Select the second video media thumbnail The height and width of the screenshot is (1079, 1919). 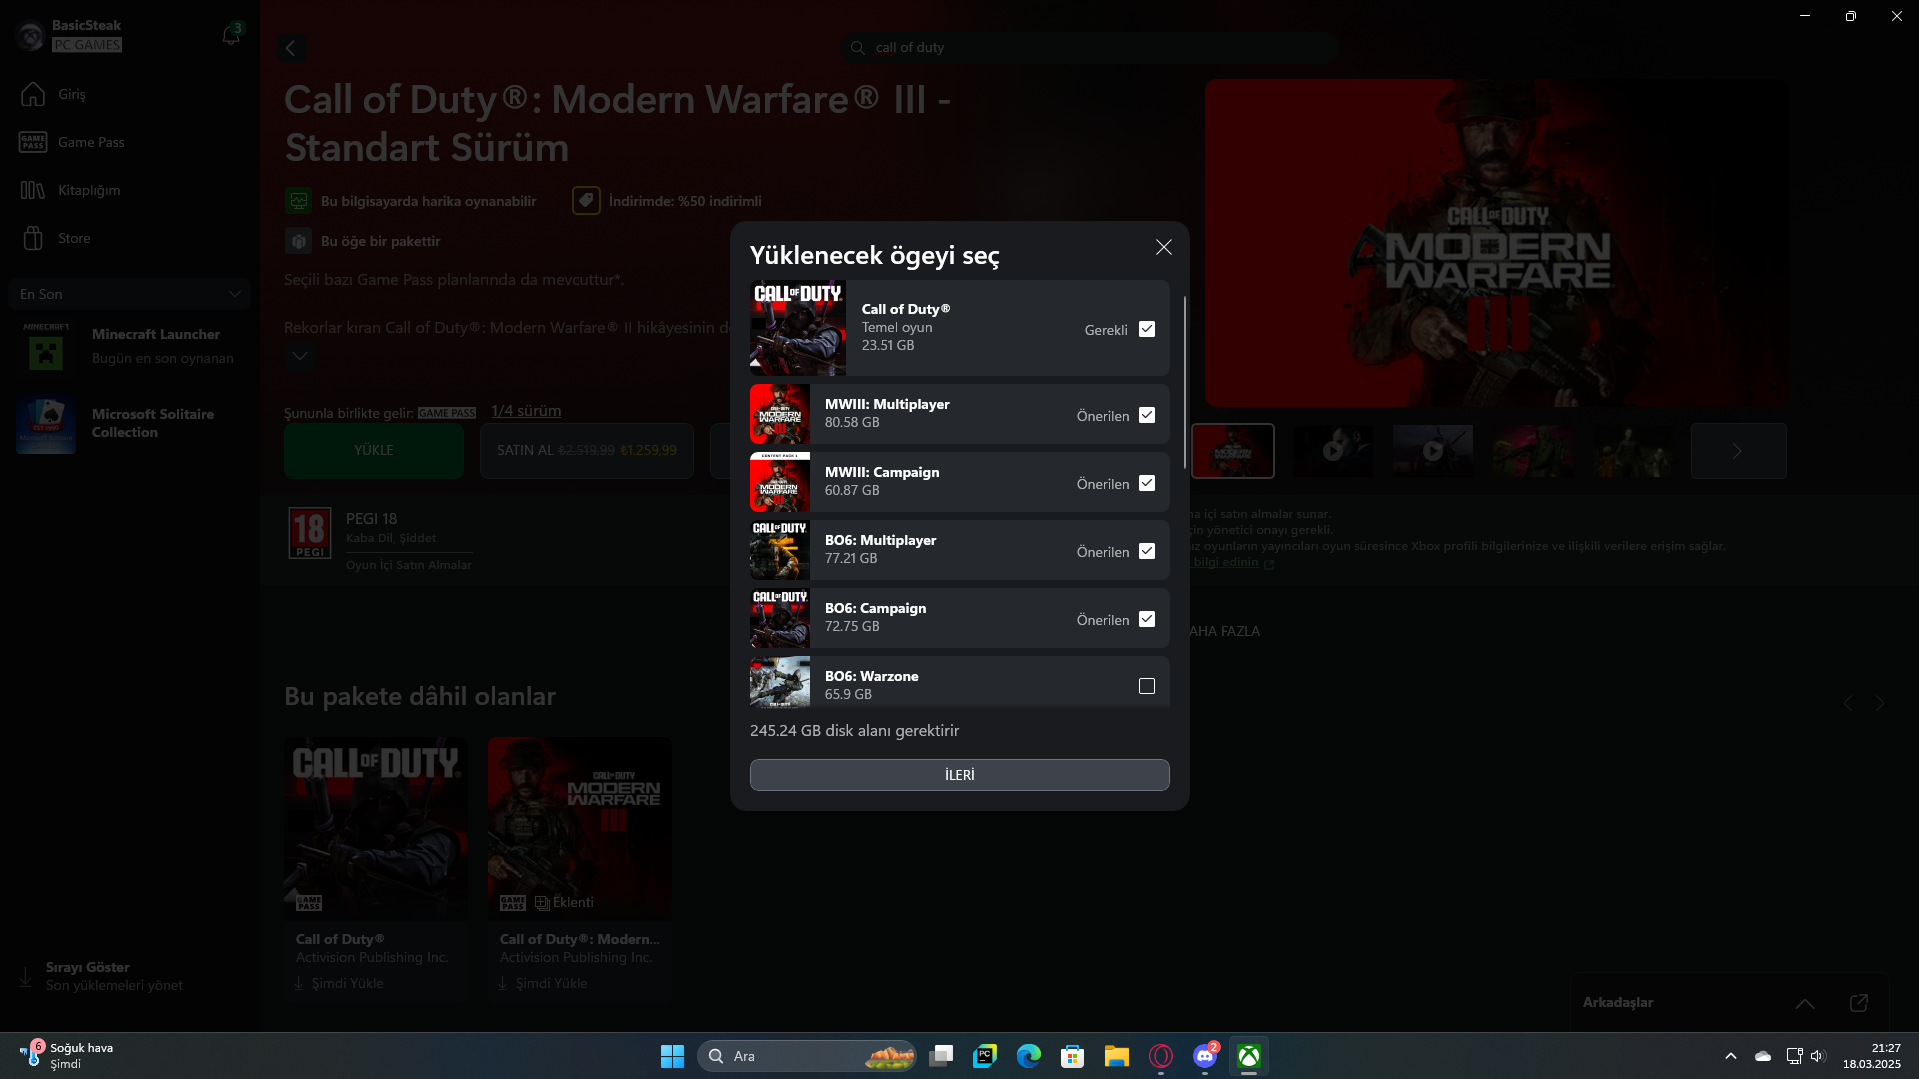point(1433,451)
